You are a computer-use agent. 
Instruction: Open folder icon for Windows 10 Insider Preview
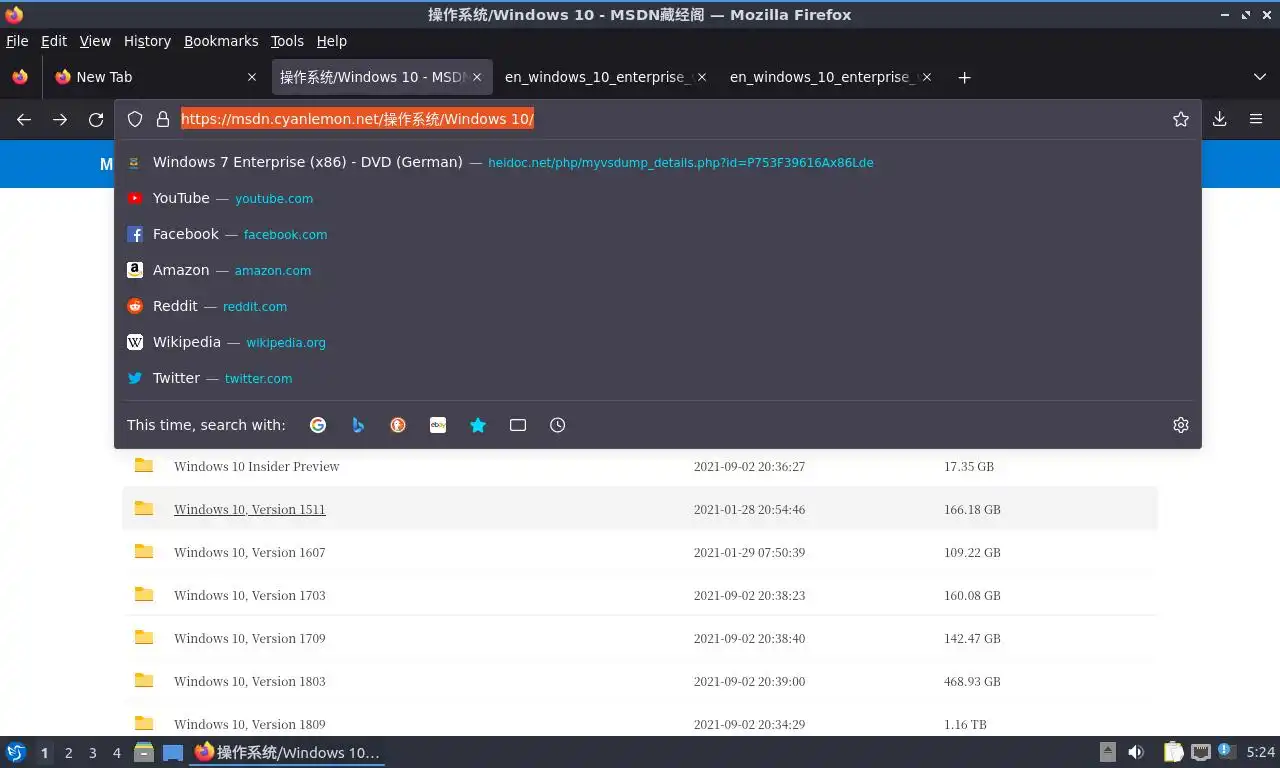[144, 465]
